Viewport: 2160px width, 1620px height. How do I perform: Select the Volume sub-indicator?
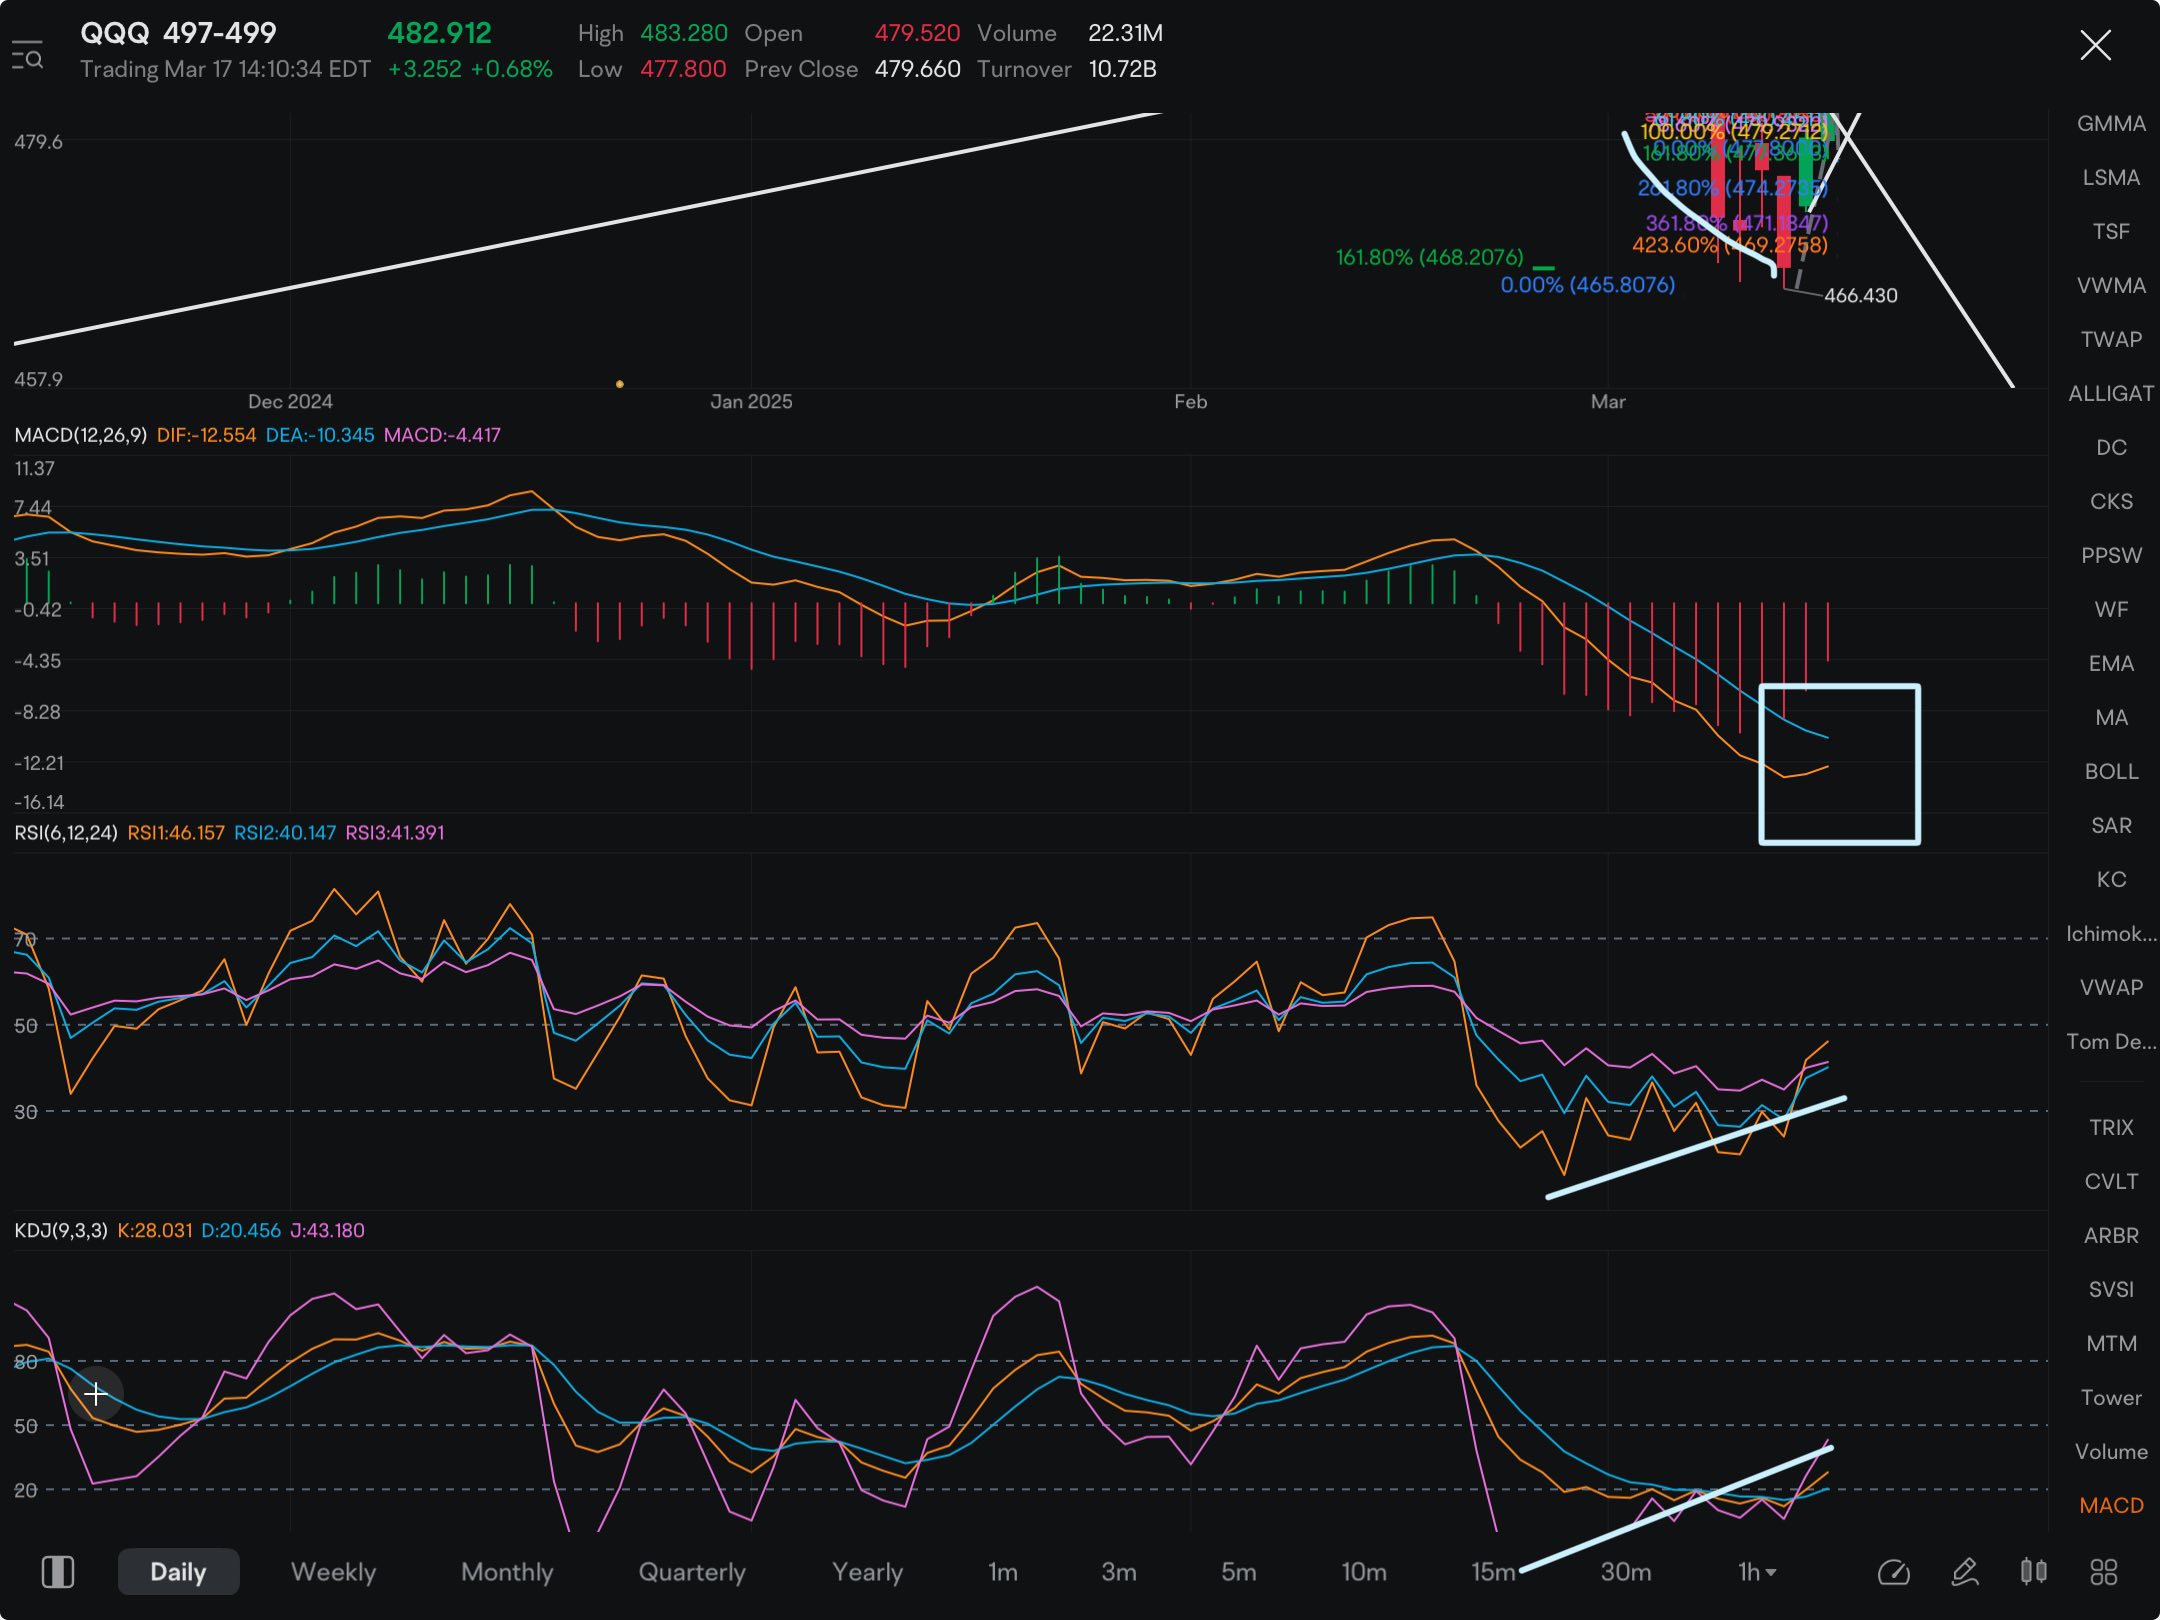point(2111,1452)
